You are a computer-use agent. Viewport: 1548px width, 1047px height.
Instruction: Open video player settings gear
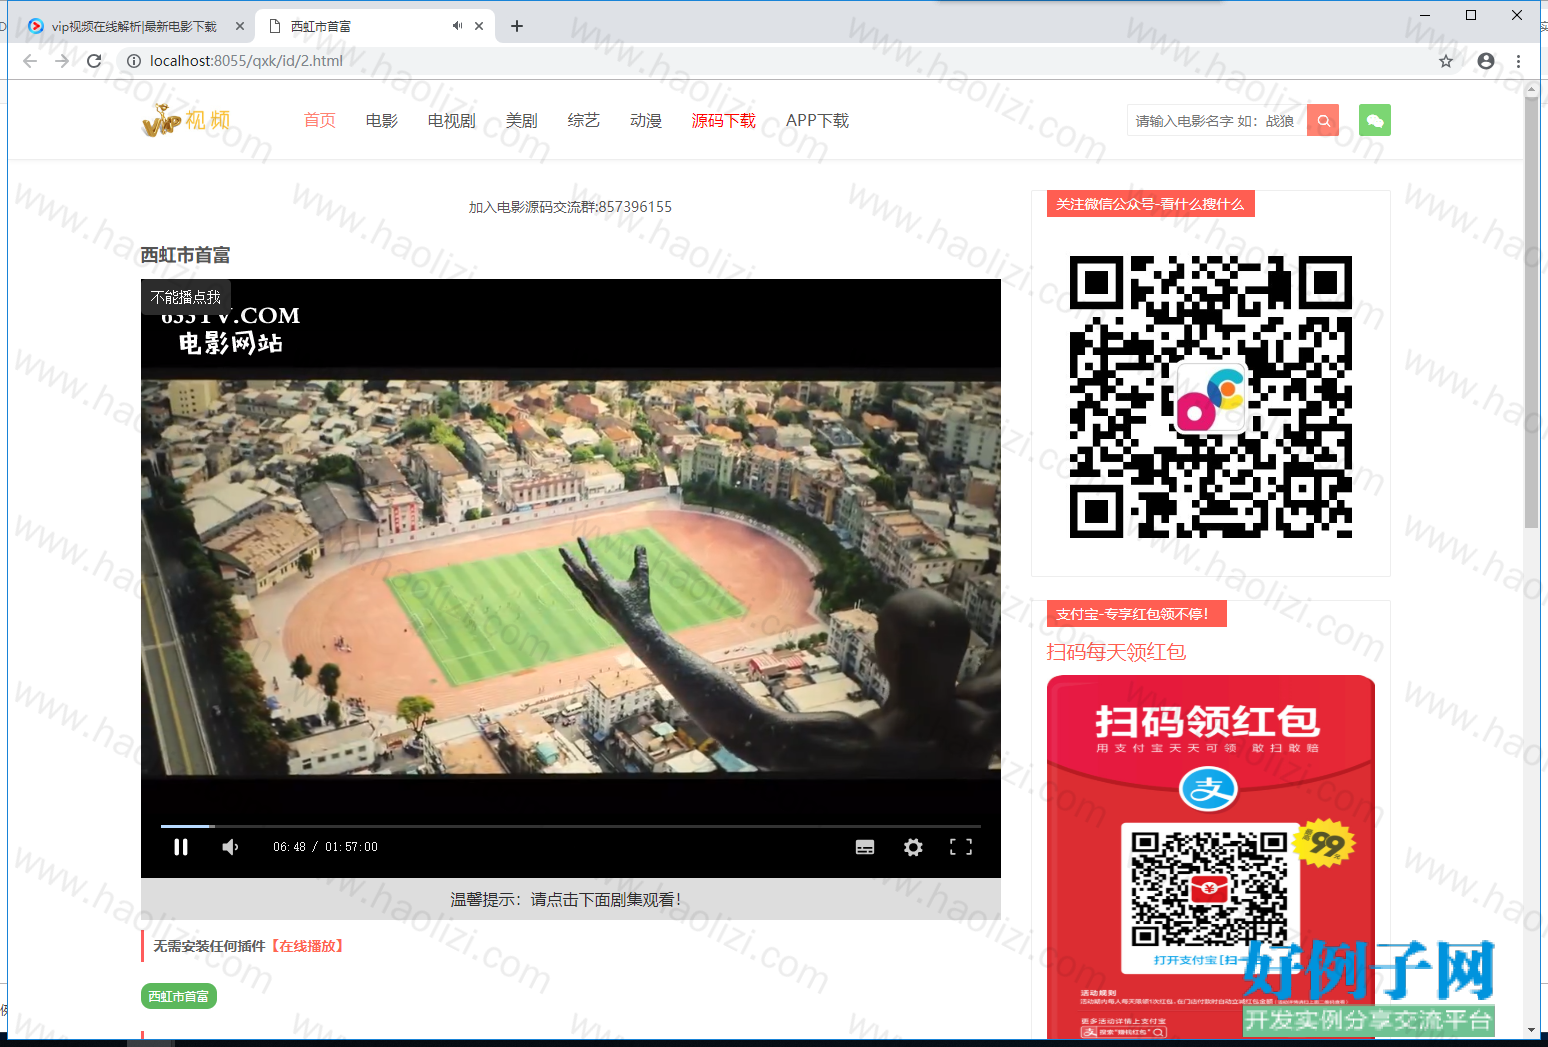click(913, 847)
